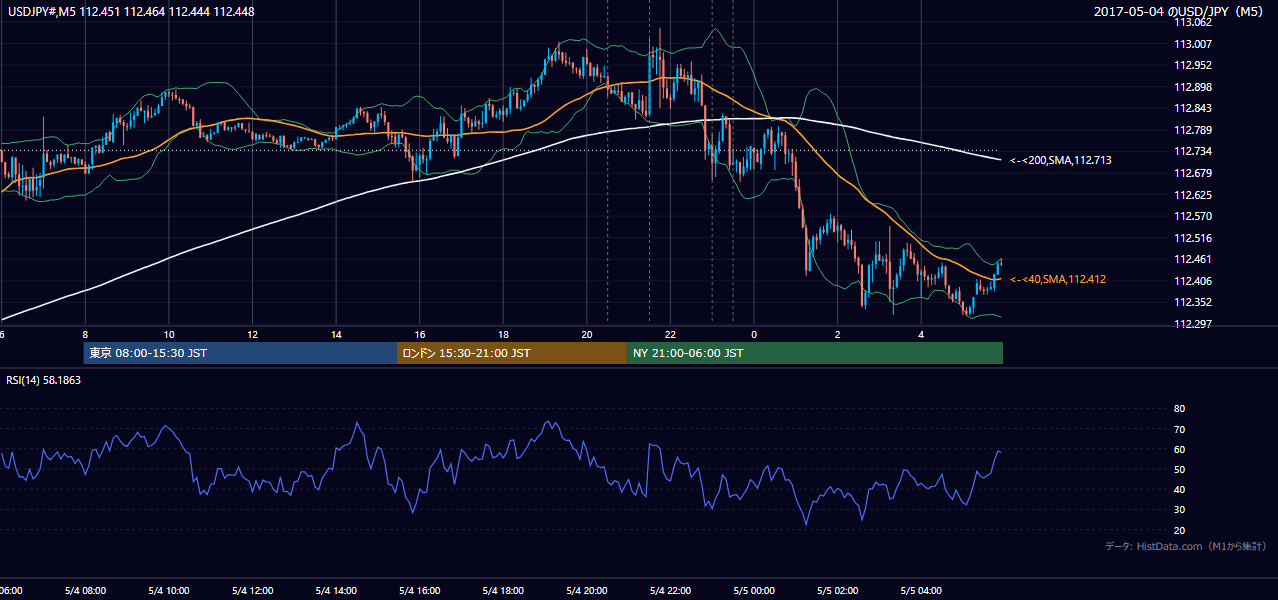
Task: Click the 5/4 20:00 time axis label
Action: [x=586, y=591]
